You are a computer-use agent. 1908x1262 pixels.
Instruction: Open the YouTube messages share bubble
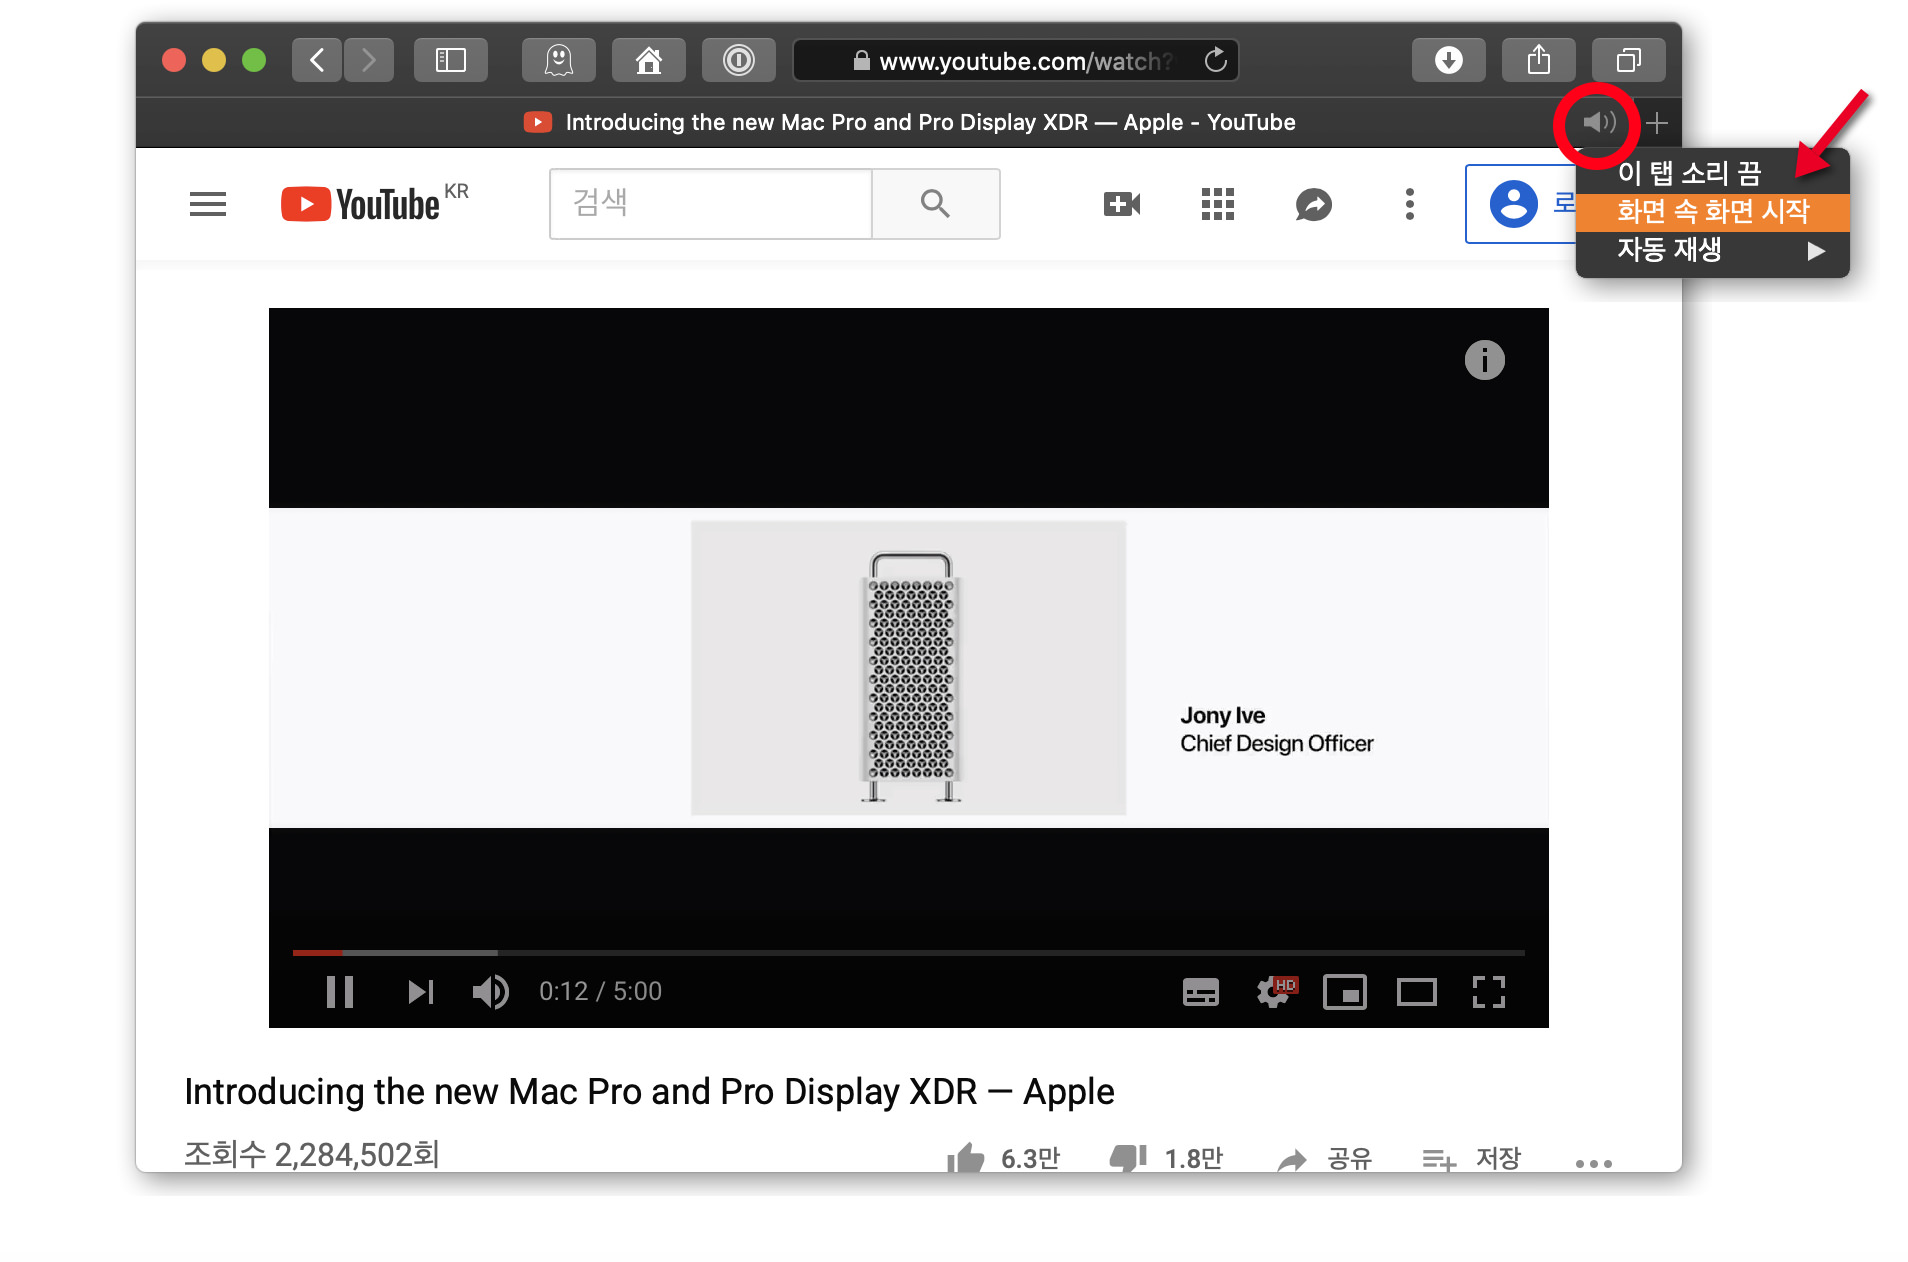tap(1313, 204)
